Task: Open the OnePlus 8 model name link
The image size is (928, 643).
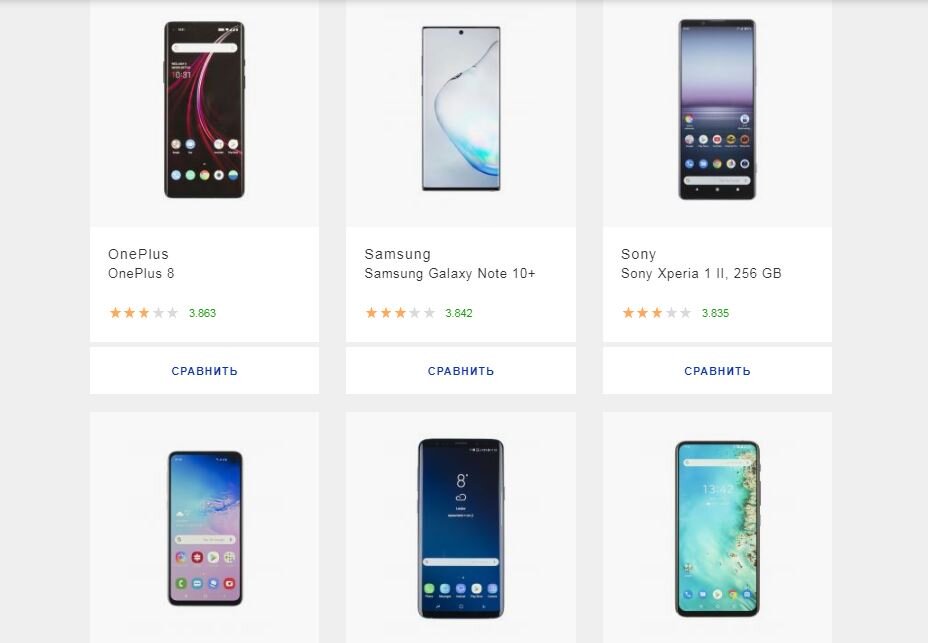Action: [x=141, y=274]
